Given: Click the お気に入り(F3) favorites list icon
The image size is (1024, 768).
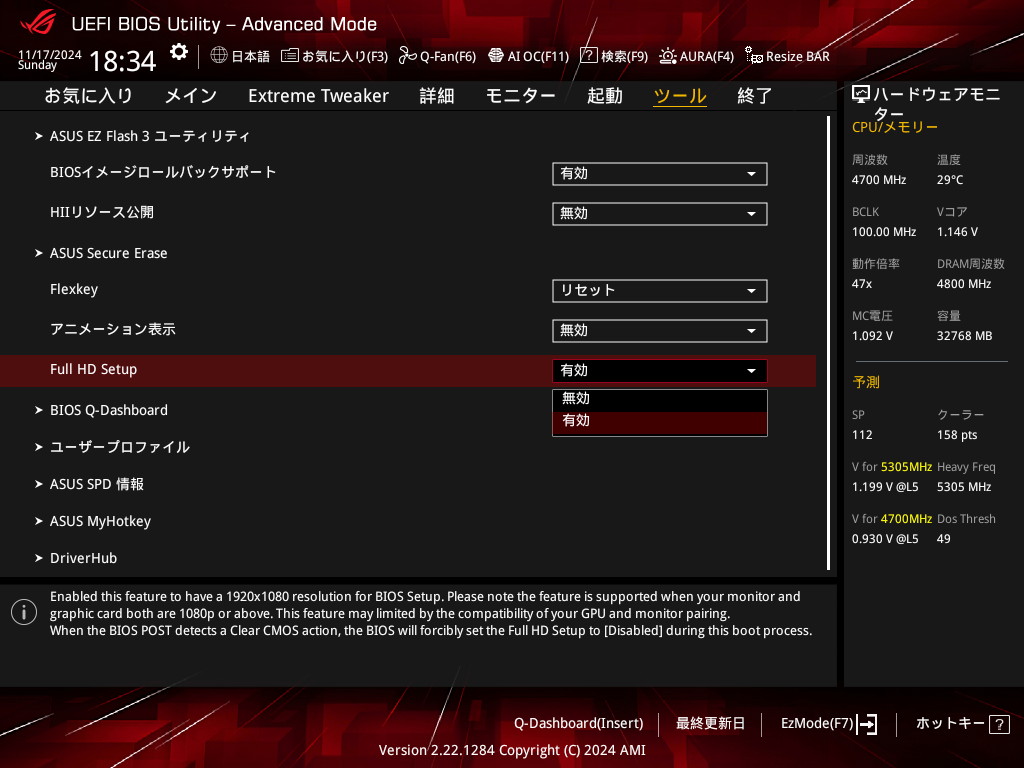Looking at the screenshot, I should [x=289, y=56].
